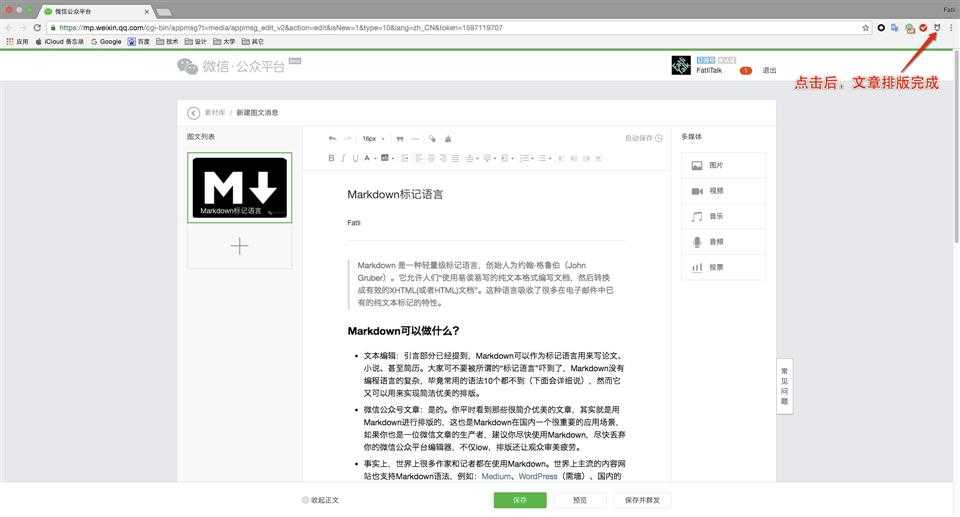Click the orange notification badge near FatliTalk
The height and width of the screenshot is (517, 960).
tap(745, 70)
